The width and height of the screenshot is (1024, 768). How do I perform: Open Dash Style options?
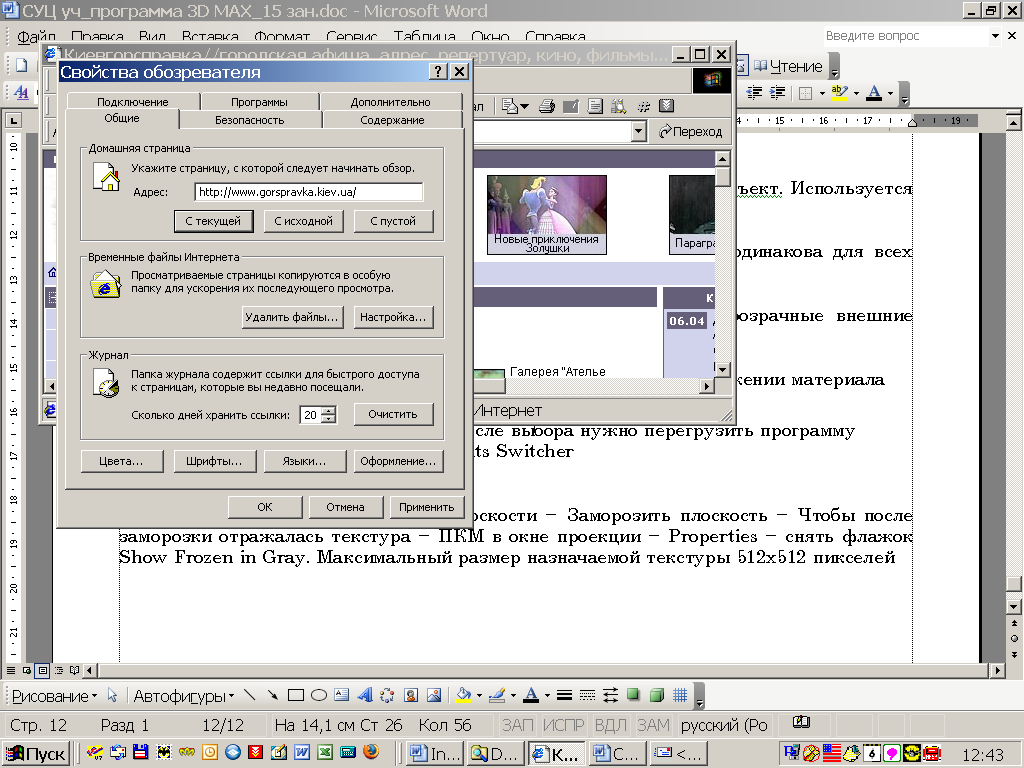(x=587, y=696)
